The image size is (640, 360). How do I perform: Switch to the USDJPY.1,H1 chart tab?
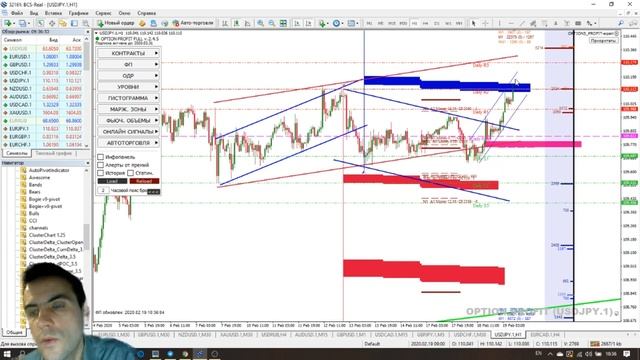pyautogui.click(x=508, y=335)
